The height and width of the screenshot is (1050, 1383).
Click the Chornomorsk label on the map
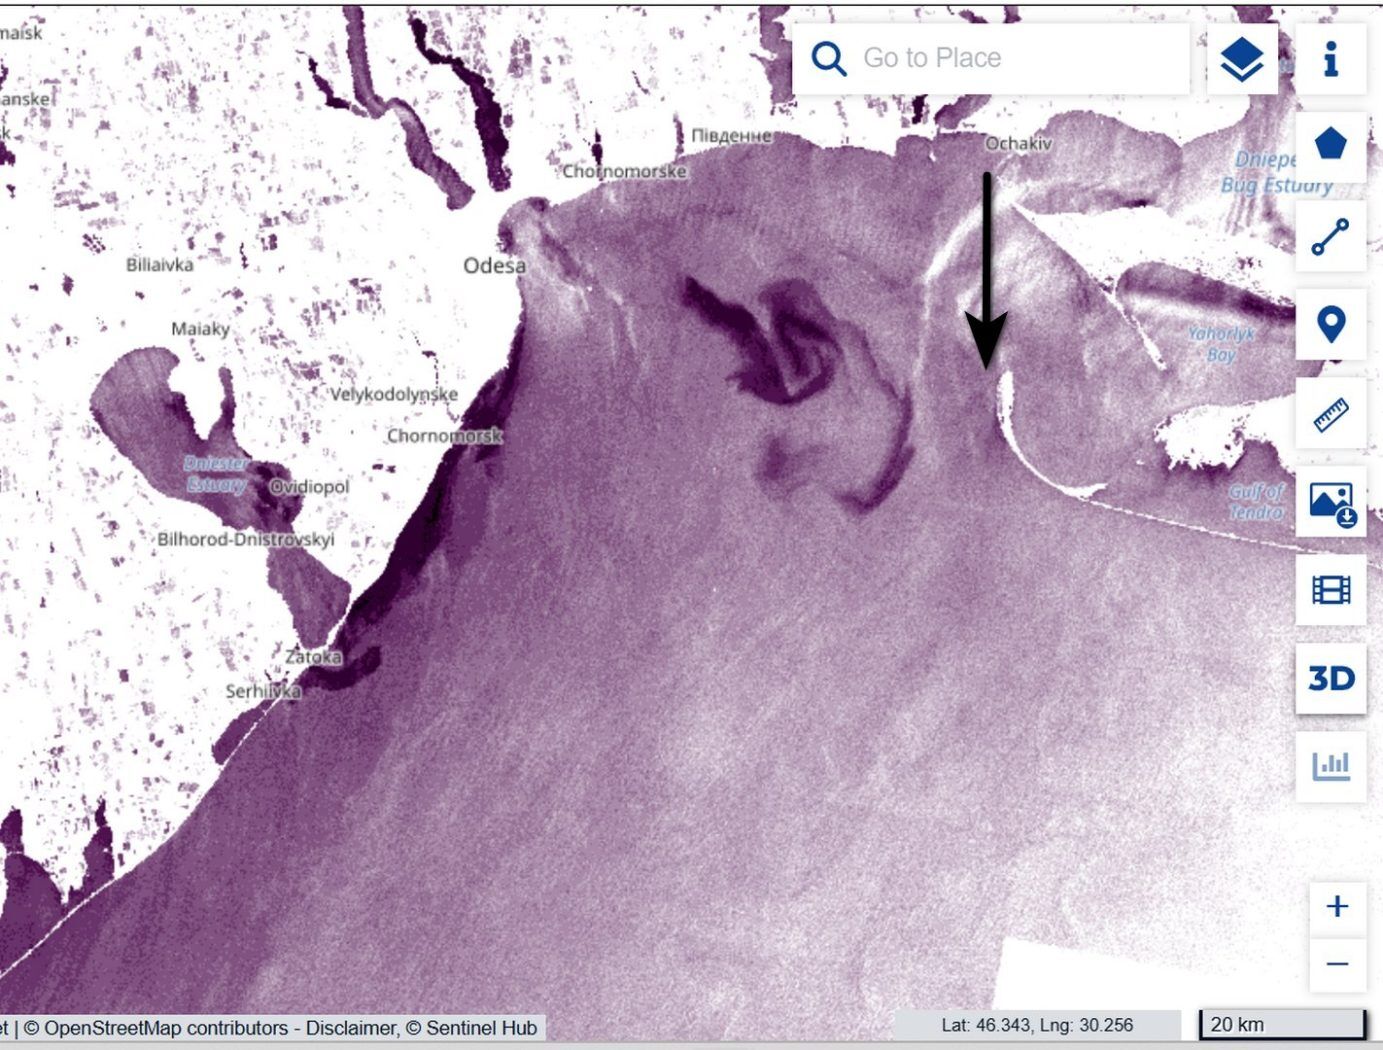(x=444, y=435)
